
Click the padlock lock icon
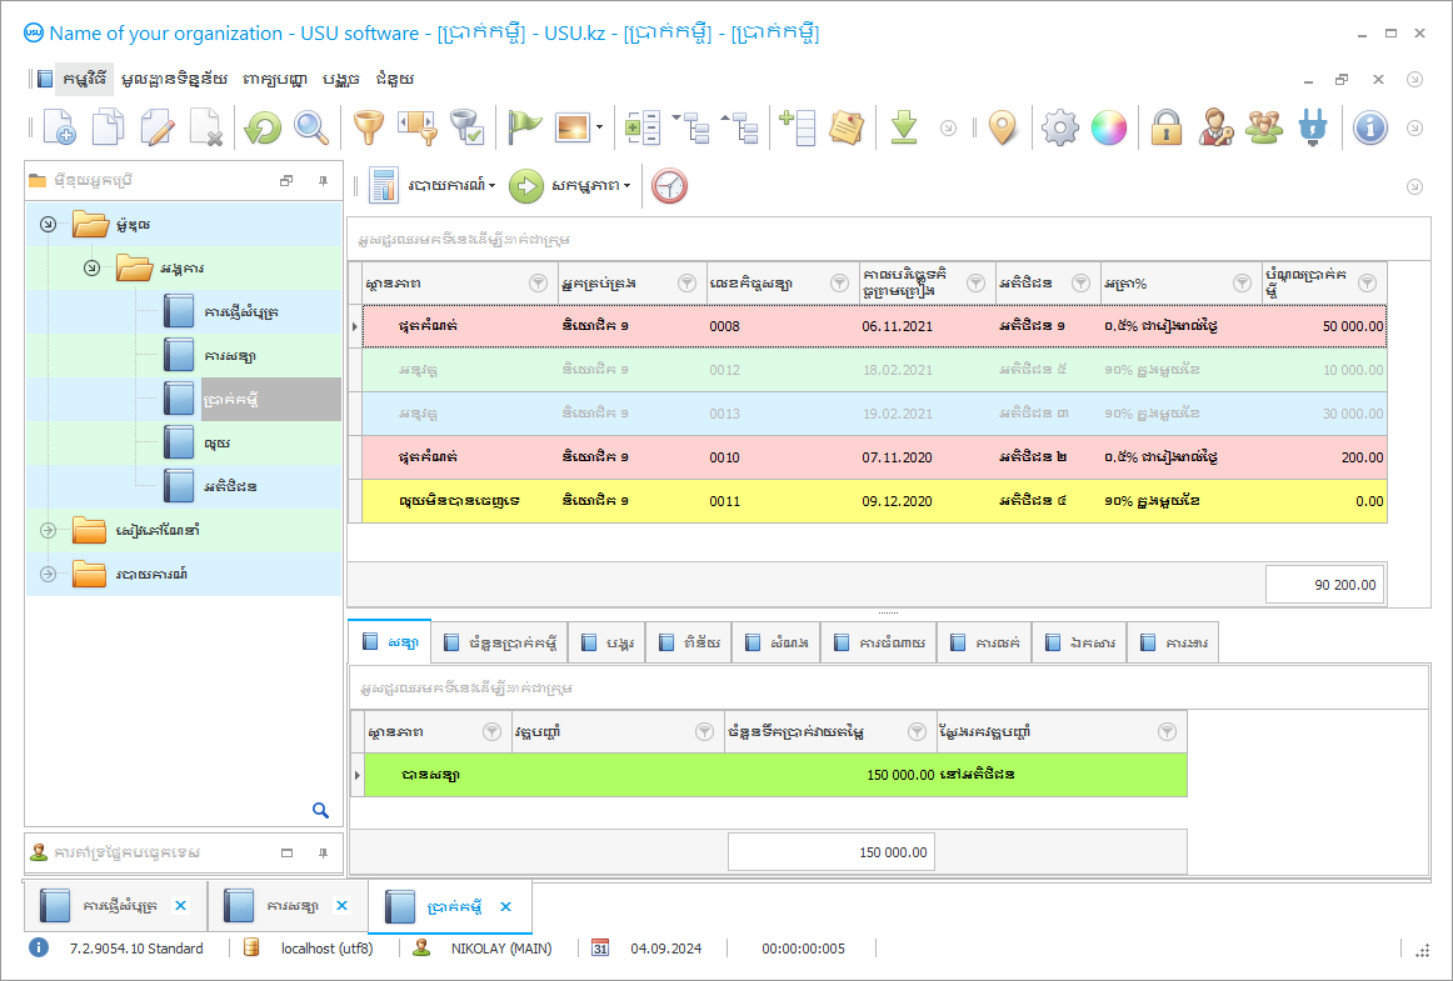pos(1166,128)
